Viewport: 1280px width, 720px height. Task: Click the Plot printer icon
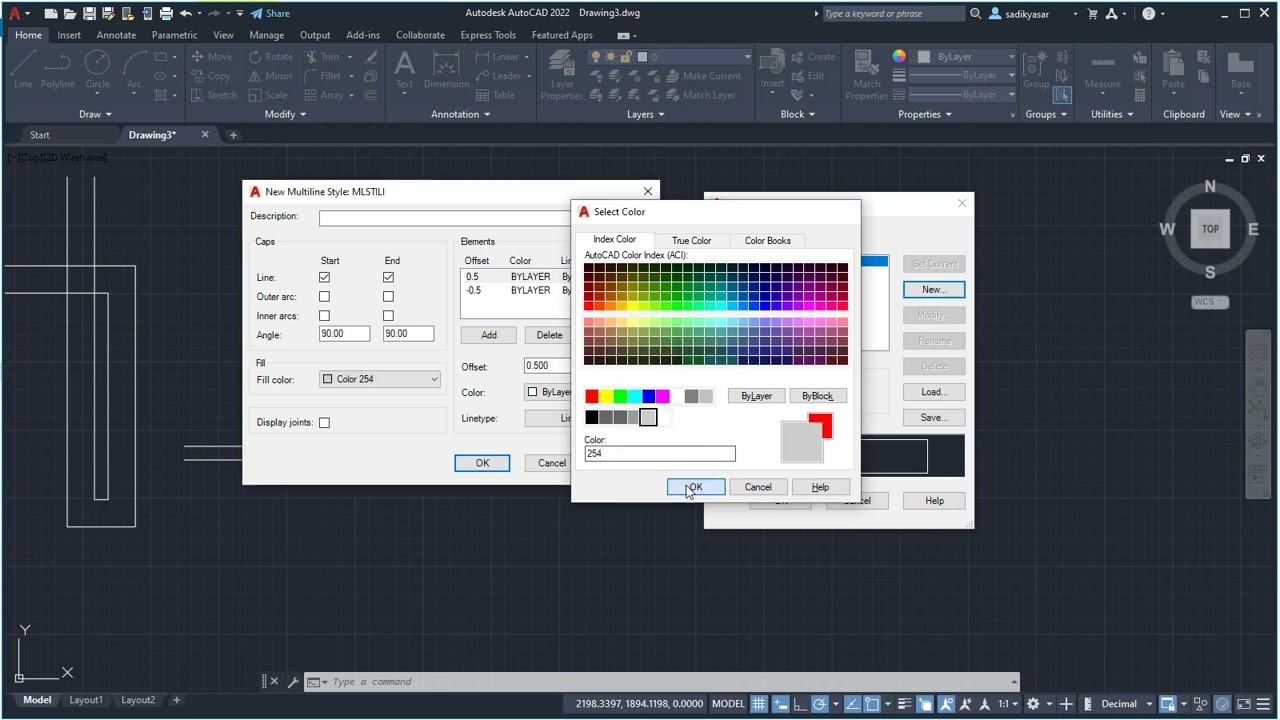click(x=166, y=14)
